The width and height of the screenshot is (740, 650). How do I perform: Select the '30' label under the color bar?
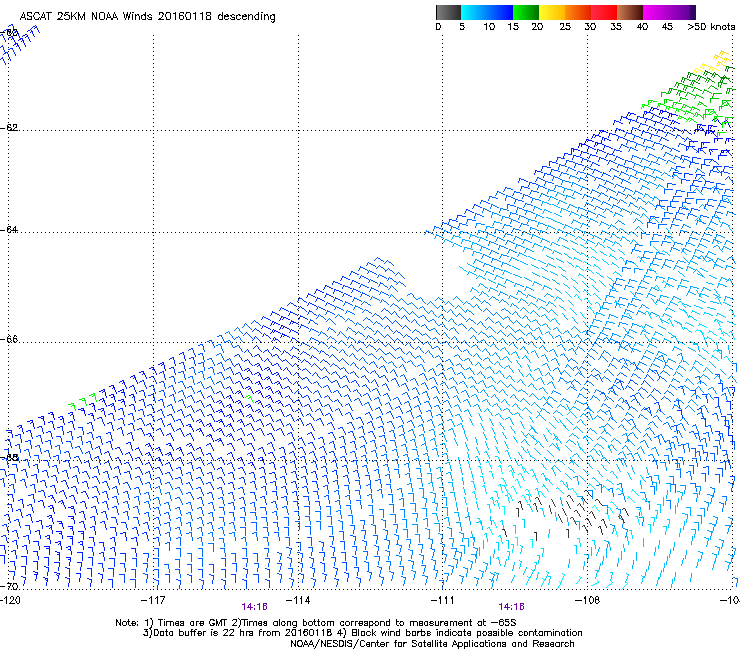590,26
